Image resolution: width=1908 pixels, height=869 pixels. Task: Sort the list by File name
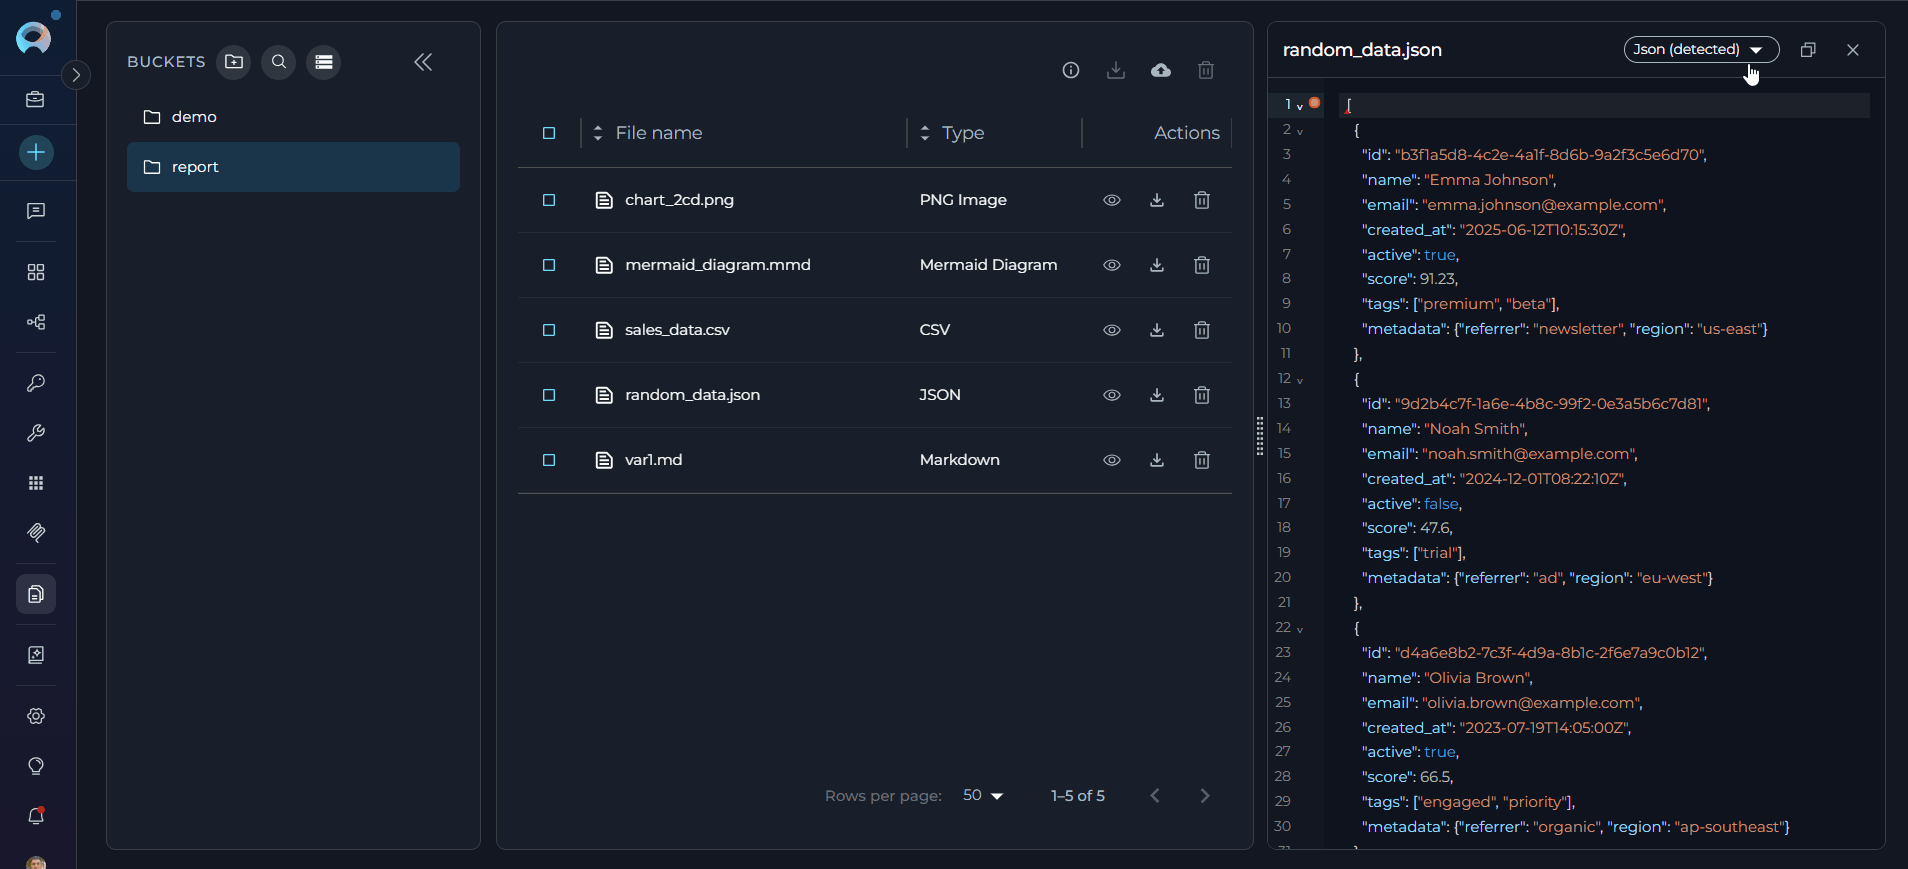click(658, 133)
